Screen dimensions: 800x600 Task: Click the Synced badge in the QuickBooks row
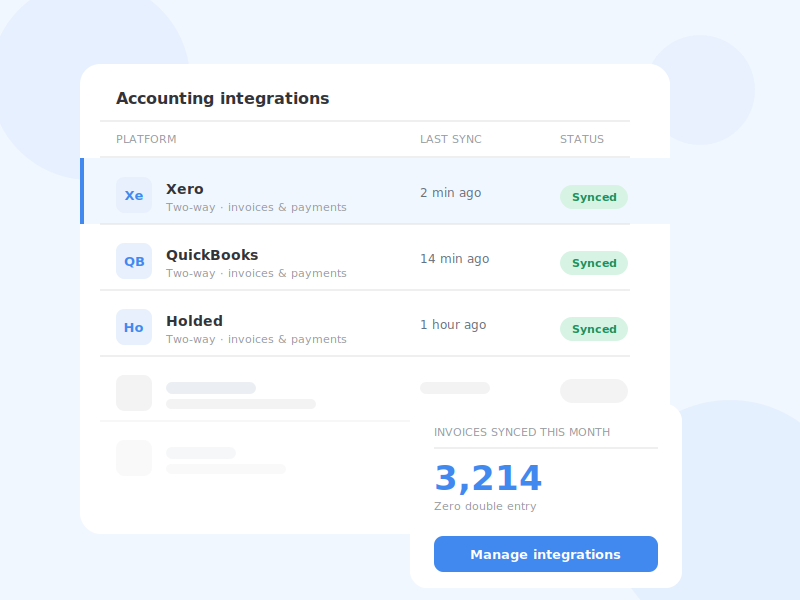pos(594,263)
